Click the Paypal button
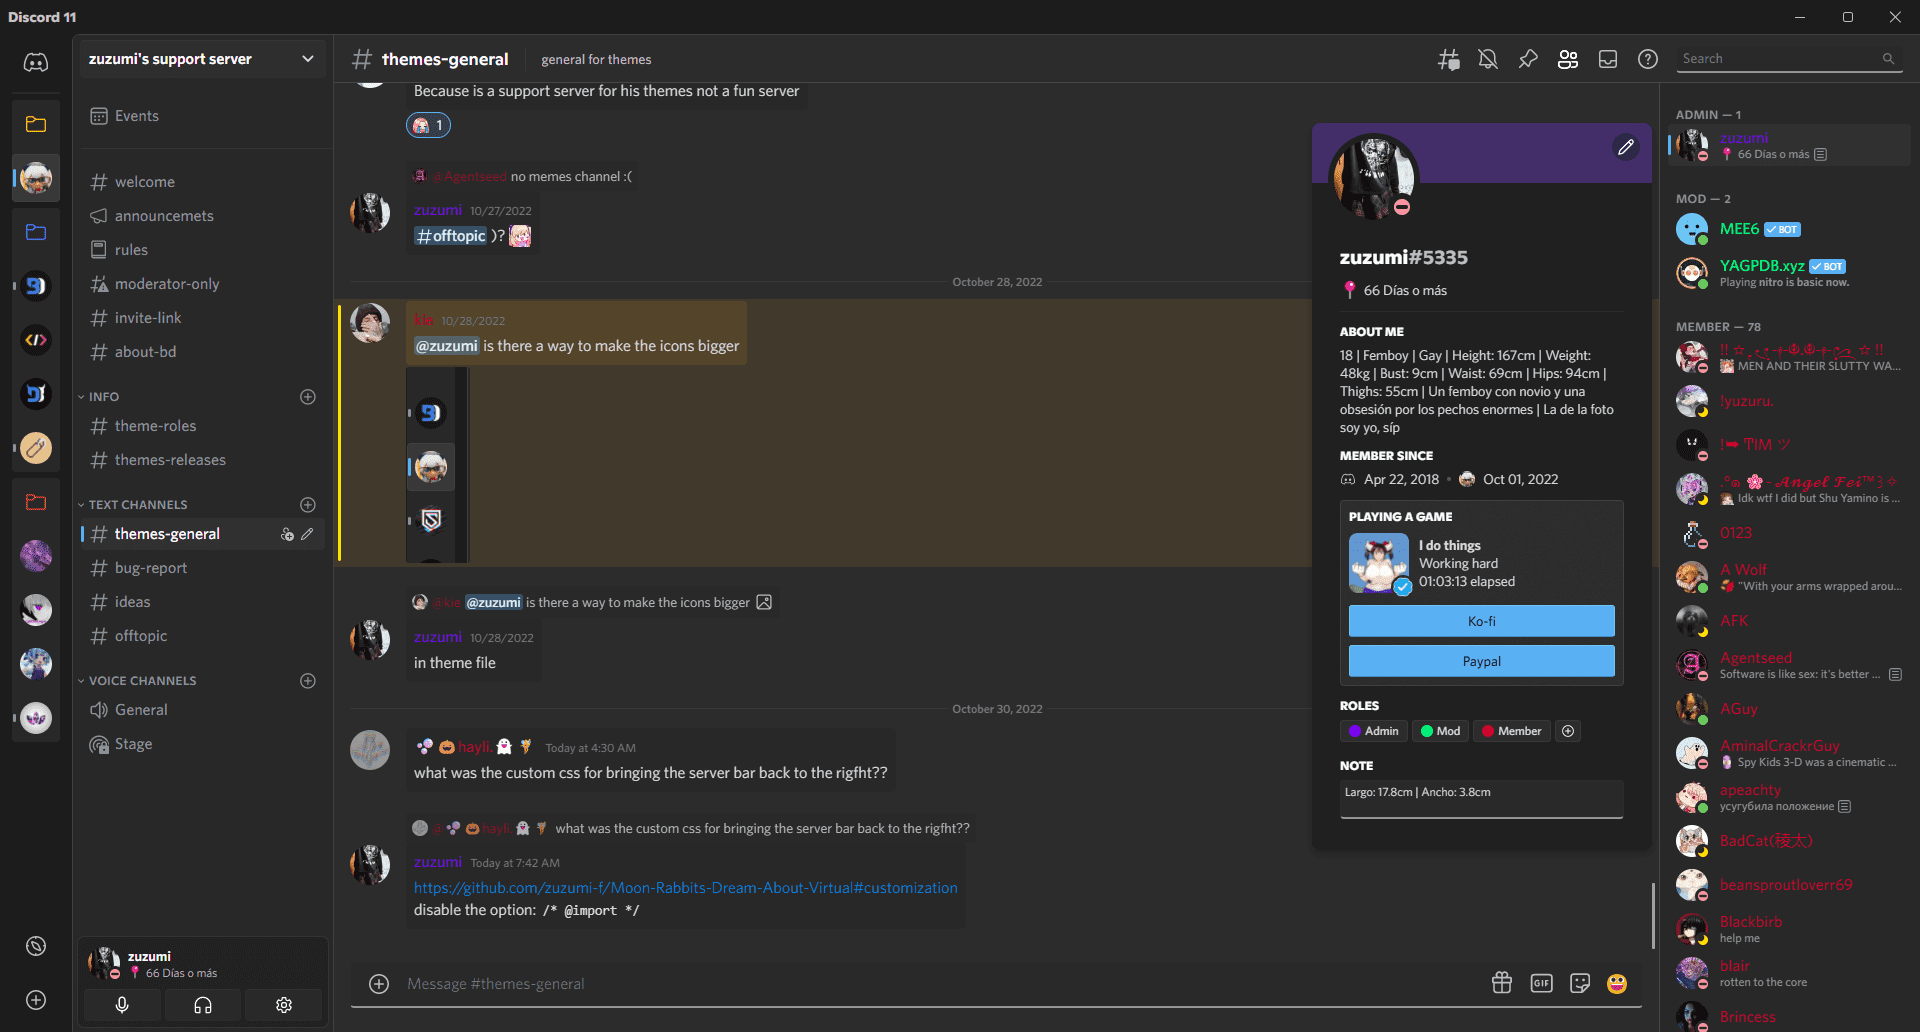Image resolution: width=1920 pixels, height=1032 pixels. (x=1482, y=661)
